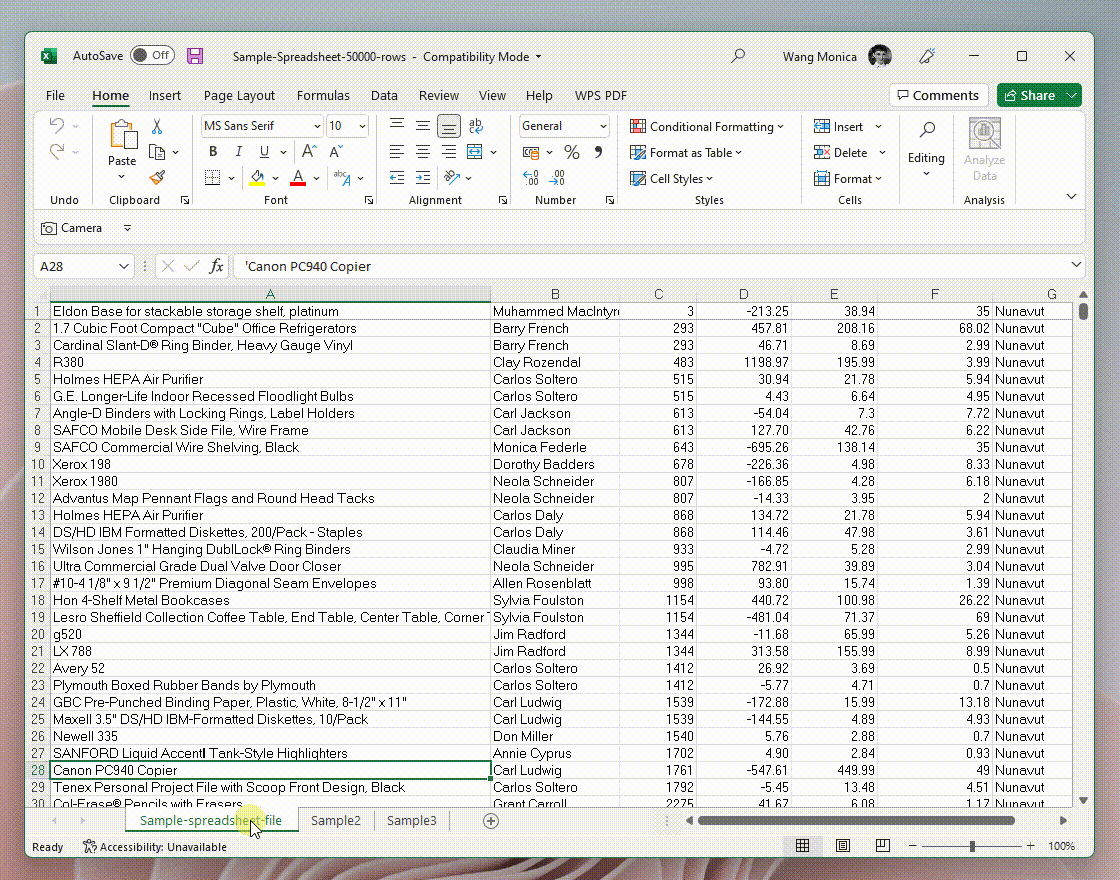Apply the Percent number style
Screen dimensions: 1120x880
click(x=571, y=152)
